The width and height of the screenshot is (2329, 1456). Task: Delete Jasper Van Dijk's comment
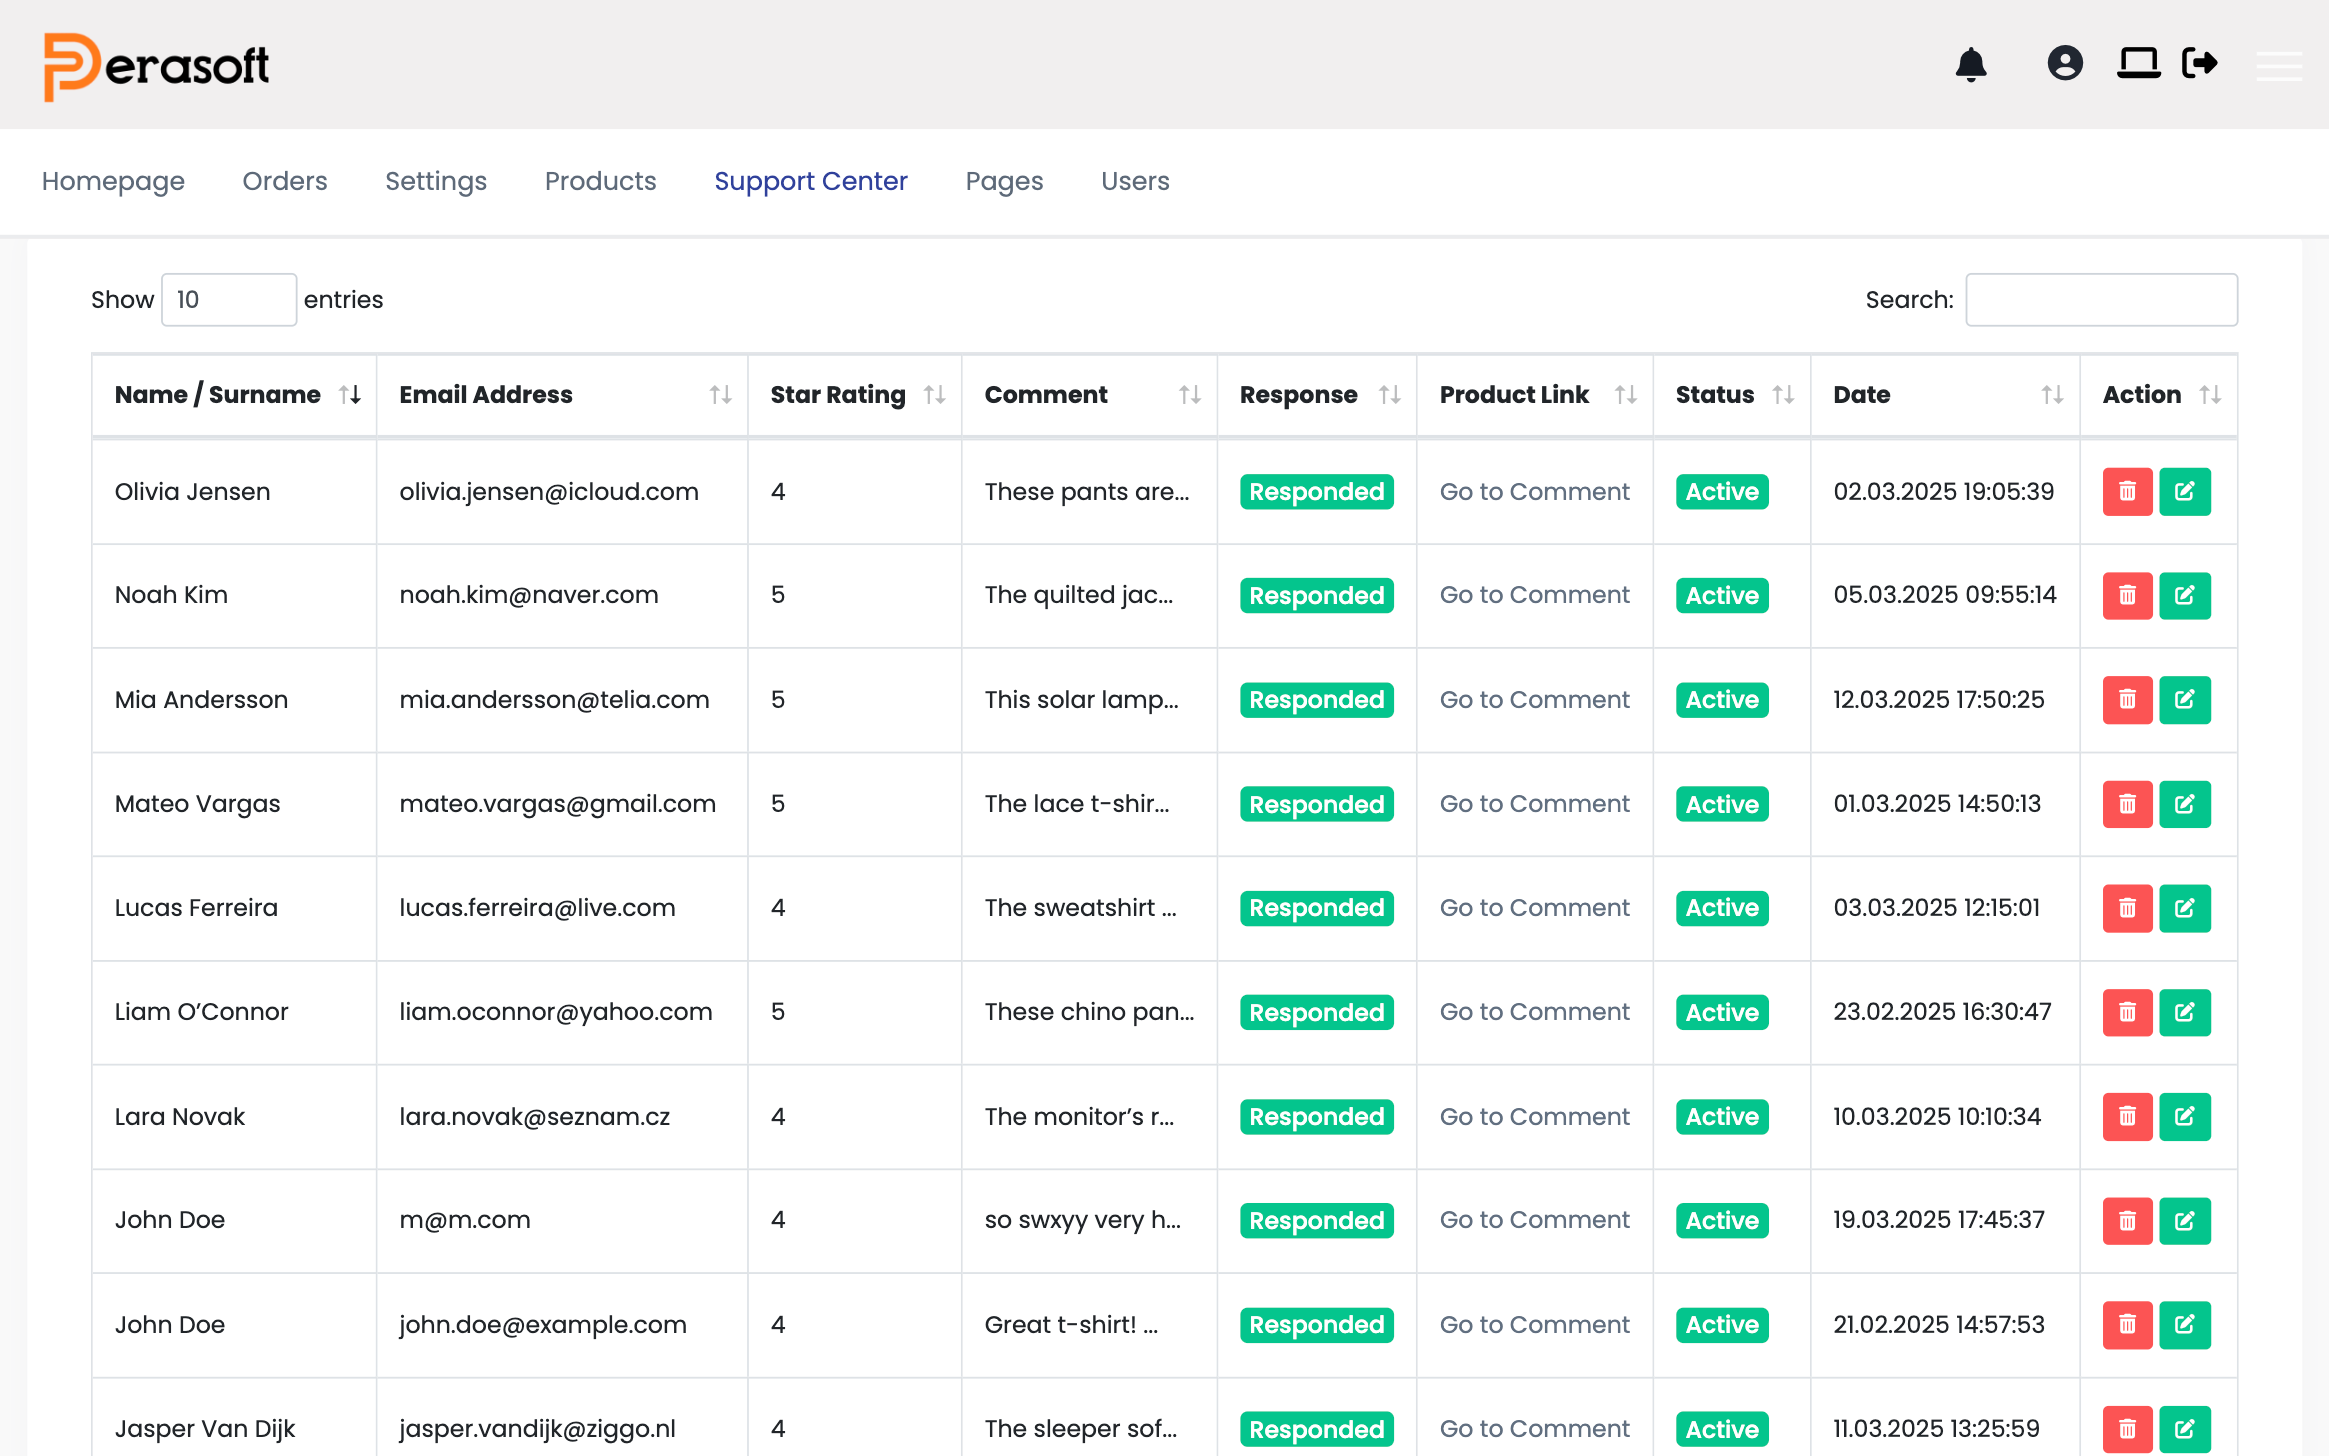2127,1429
